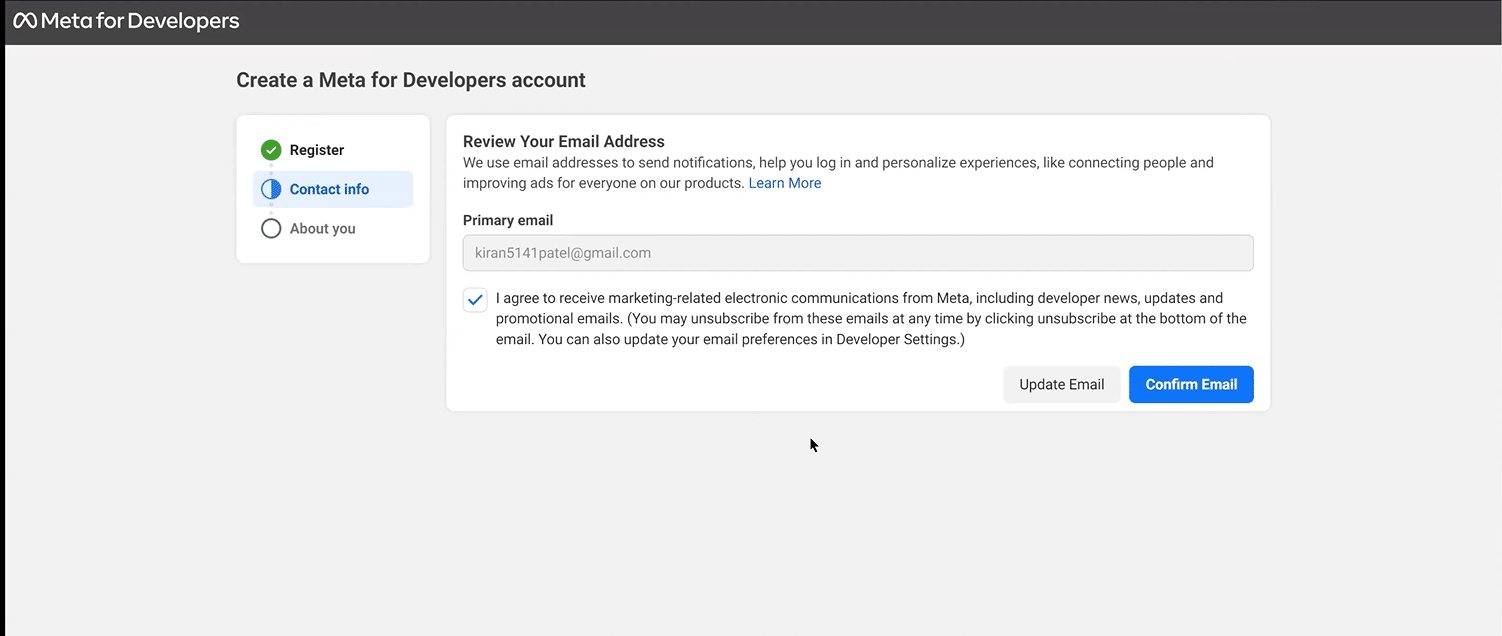Screen dimensions: 1502x636
Task: Click the Review Your Email Address heading
Action: point(564,141)
